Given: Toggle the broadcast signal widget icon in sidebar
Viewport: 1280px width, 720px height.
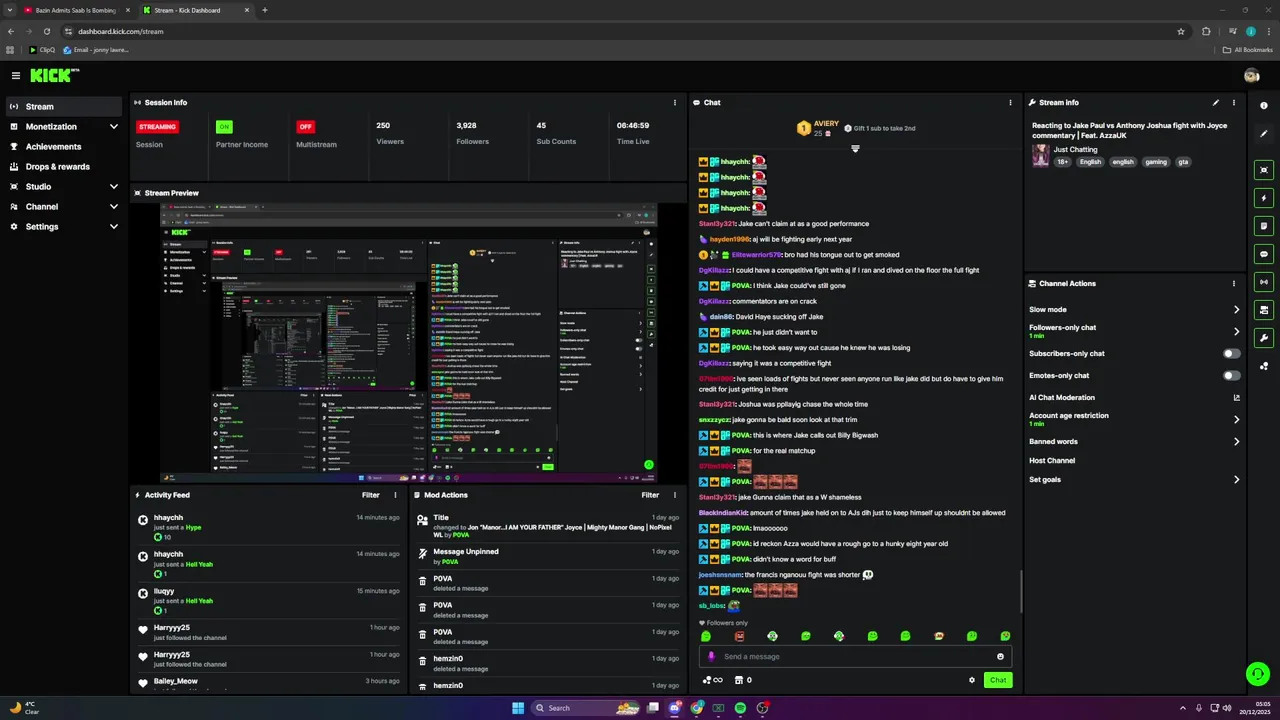Looking at the screenshot, I should point(1264,282).
